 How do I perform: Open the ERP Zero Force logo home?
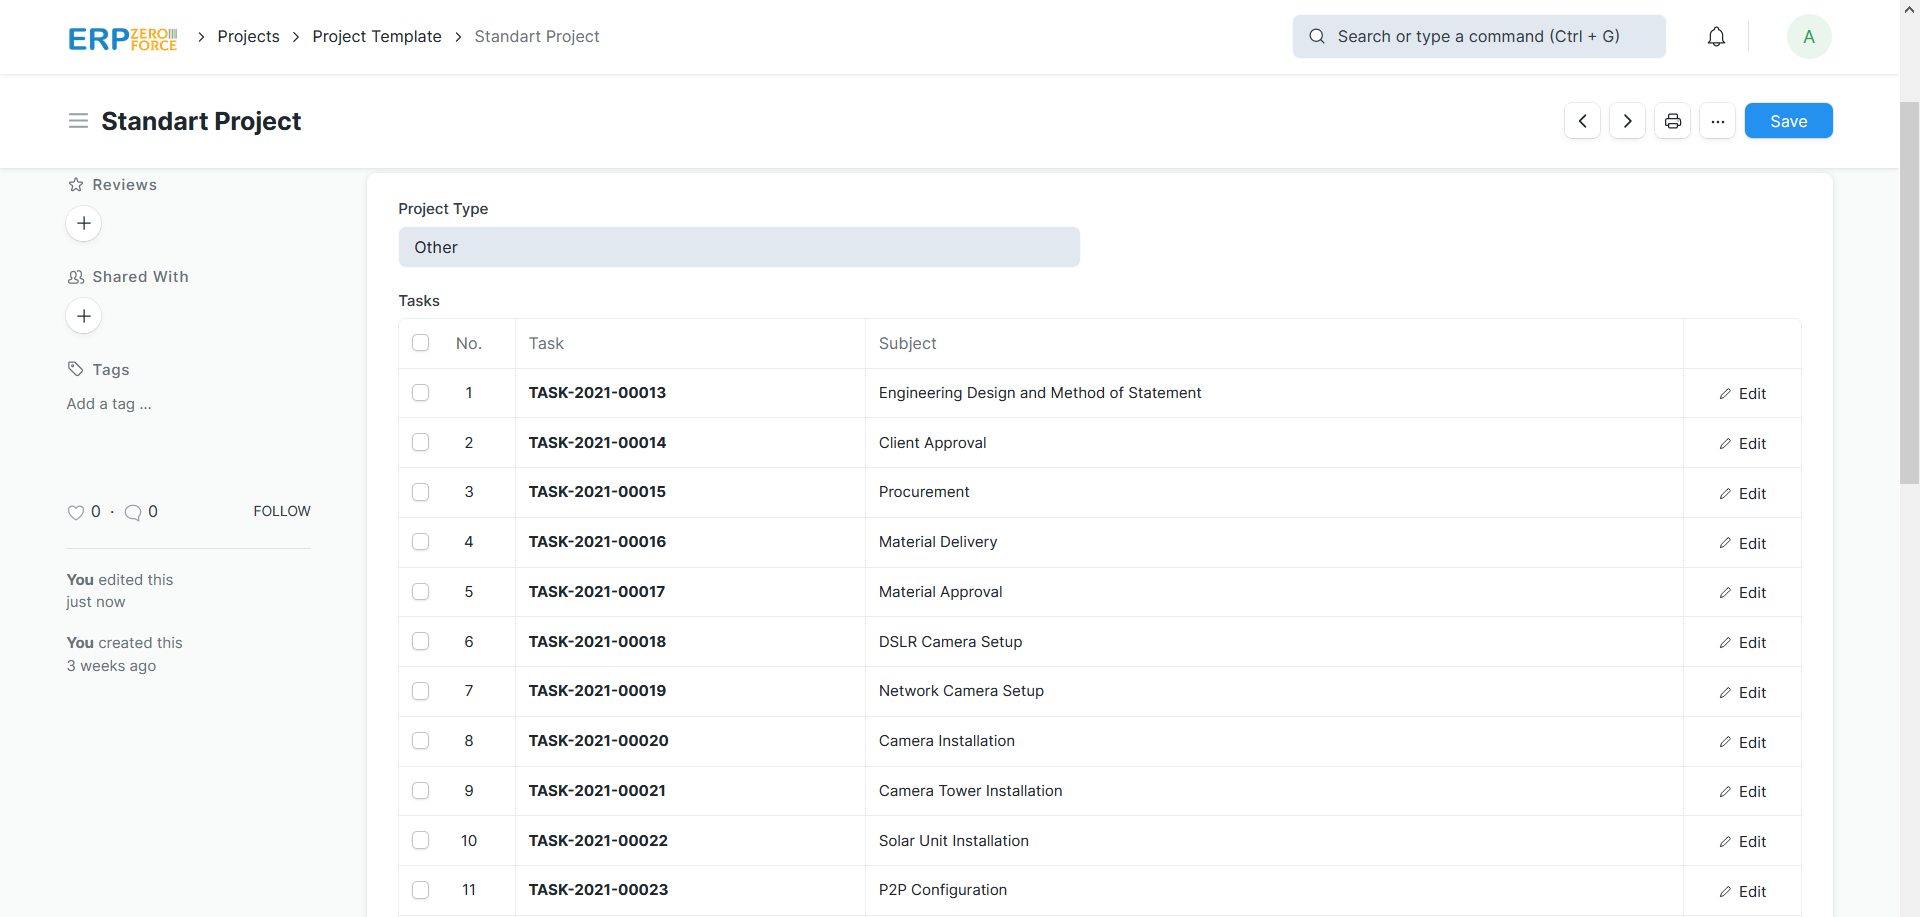point(122,38)
